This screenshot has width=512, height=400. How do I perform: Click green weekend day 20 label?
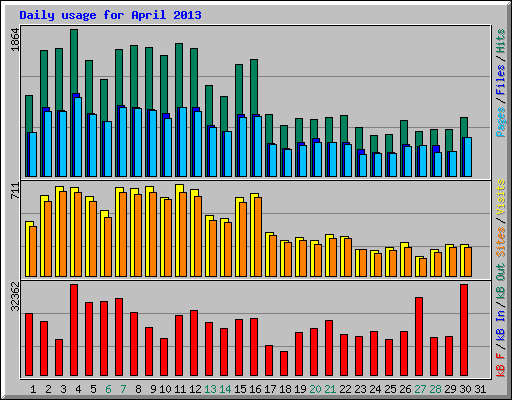[x=315, y=389]
